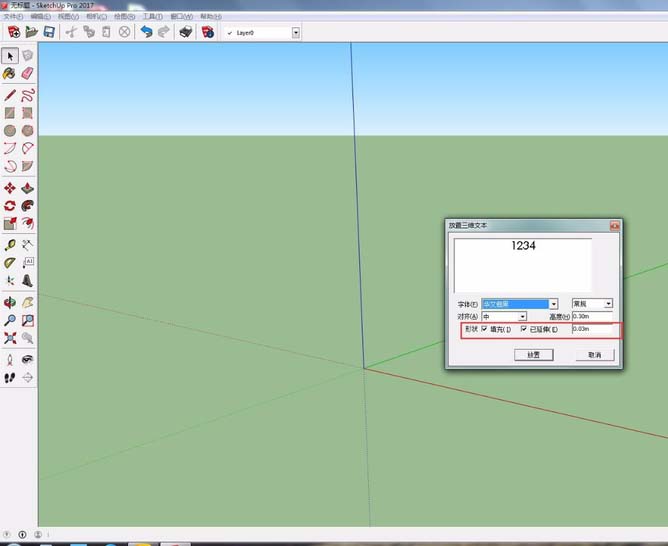
Task: Open the Model Info toolbar icon
Action: pyautogui.click(x=208, y=32)
